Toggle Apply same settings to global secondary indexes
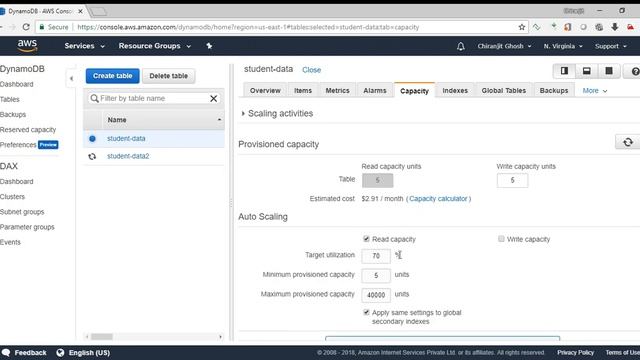This screenshot has height=360, width=640. (x=366, y=312)
